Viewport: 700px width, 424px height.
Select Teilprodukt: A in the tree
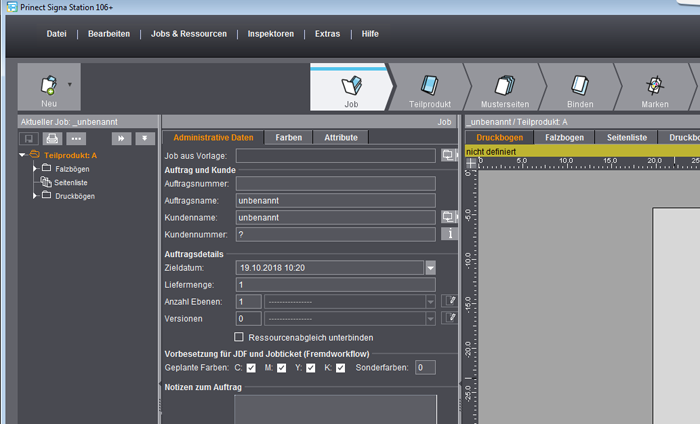70,155
